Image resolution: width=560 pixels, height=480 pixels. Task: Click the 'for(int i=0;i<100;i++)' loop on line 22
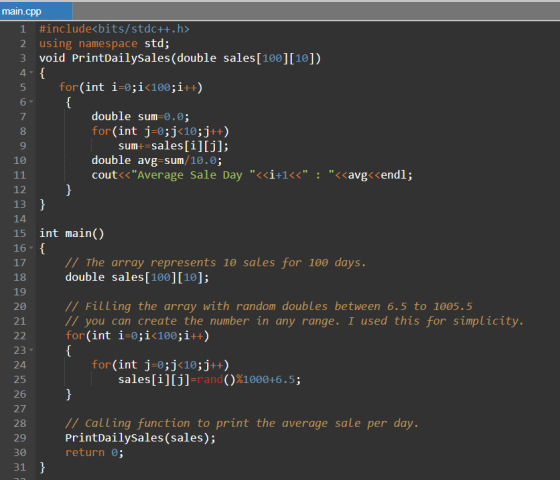[x=137, y=336]
